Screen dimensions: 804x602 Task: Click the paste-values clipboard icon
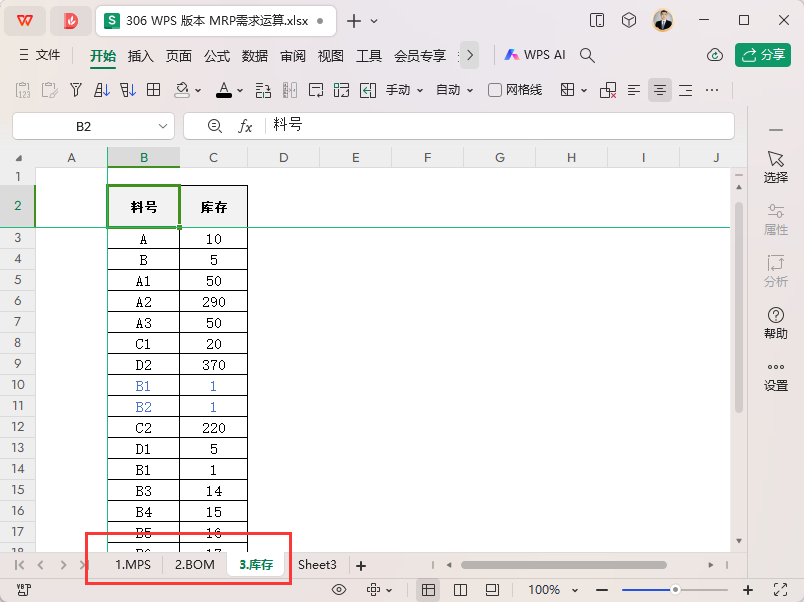click(23, 90)
